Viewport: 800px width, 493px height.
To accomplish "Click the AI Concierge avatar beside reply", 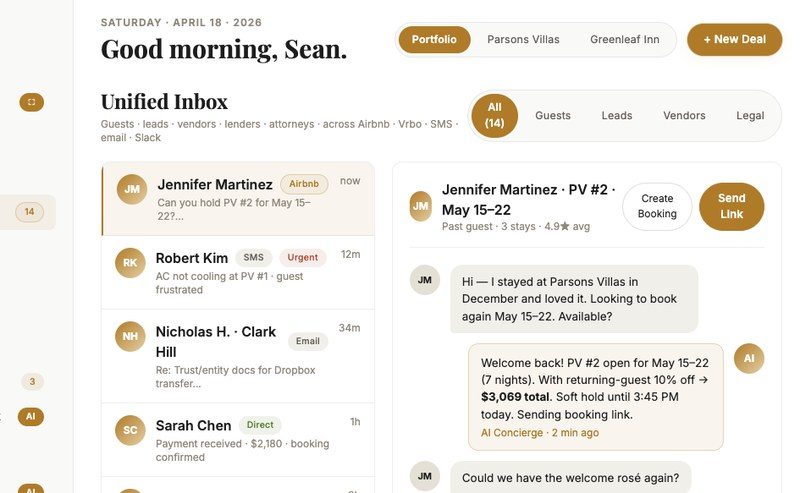I will point(749,358).
